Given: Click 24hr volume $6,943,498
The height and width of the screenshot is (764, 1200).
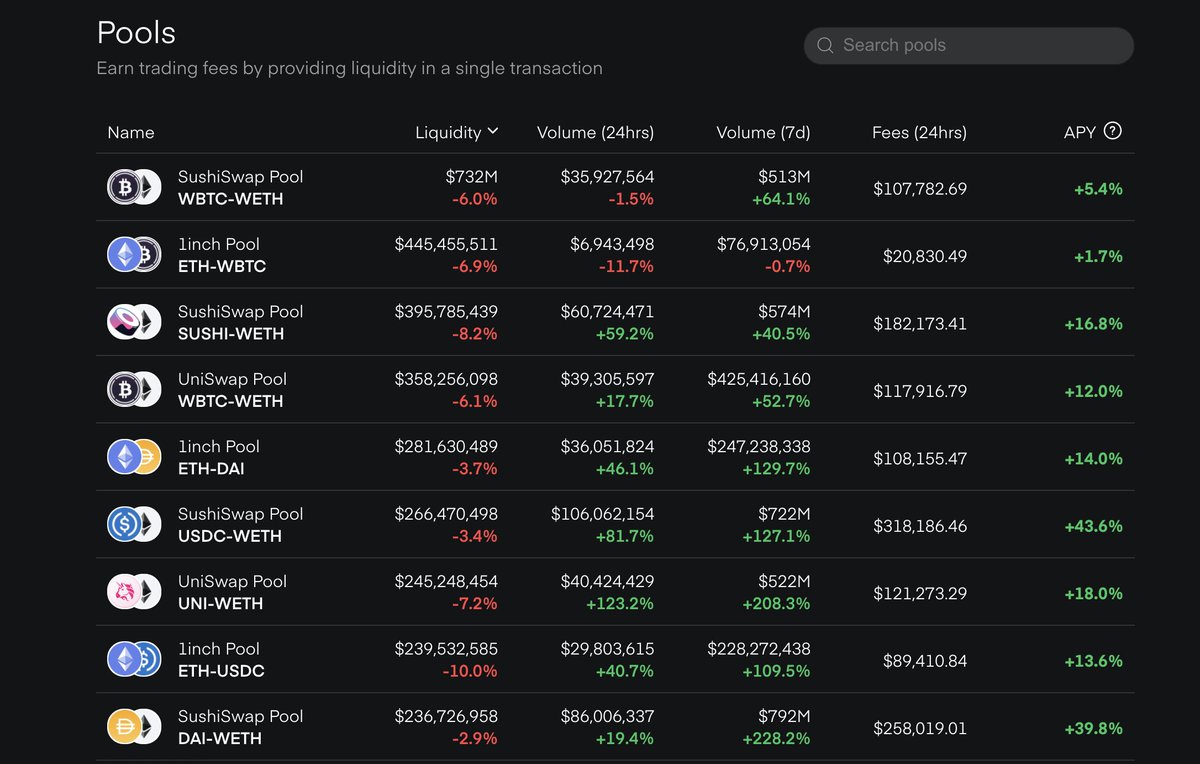Looking at the screenshot, I should point(612,244).
